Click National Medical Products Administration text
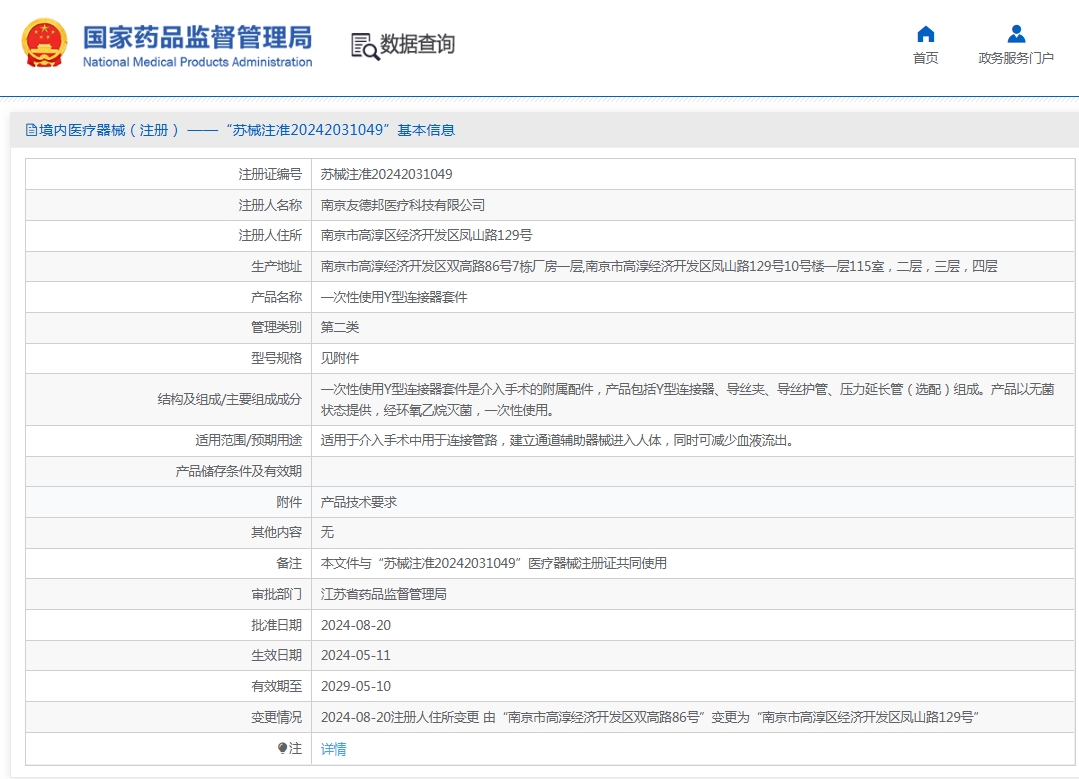The image size is (1079, 779). point(197,62)
